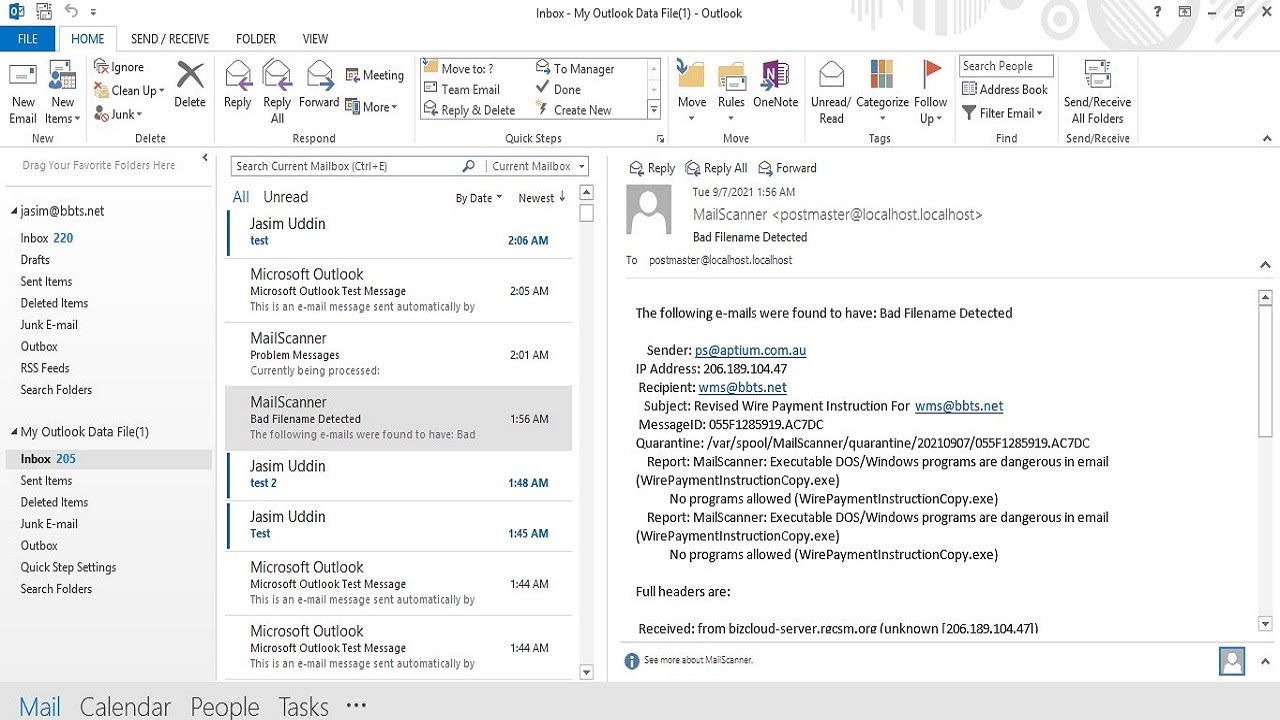Viewport: 1280px width, 720px height.
Task: Switch to People view
Action: tap(225, 706)
